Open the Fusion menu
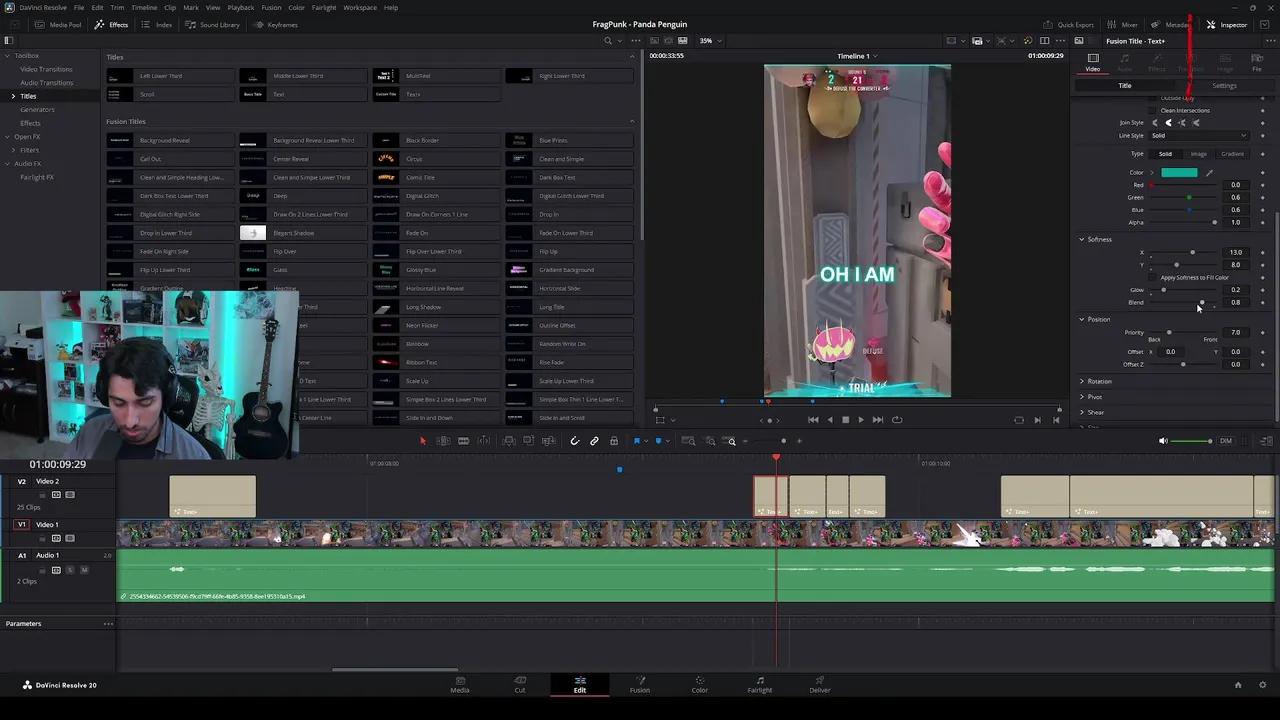The height and width of the screenshot is (720, 1280). [x=271, y=8]
